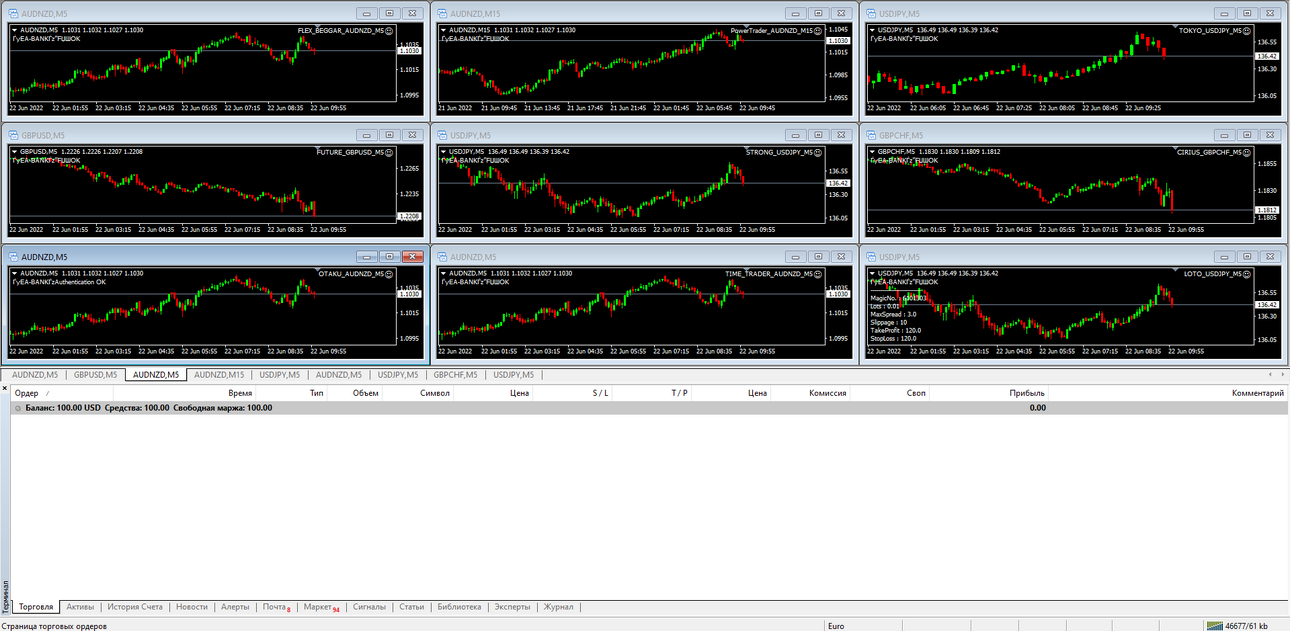Click the Баланс: 100.00 USD summary row
Viewport: 1290px width, 631px height.
(648, 408)
